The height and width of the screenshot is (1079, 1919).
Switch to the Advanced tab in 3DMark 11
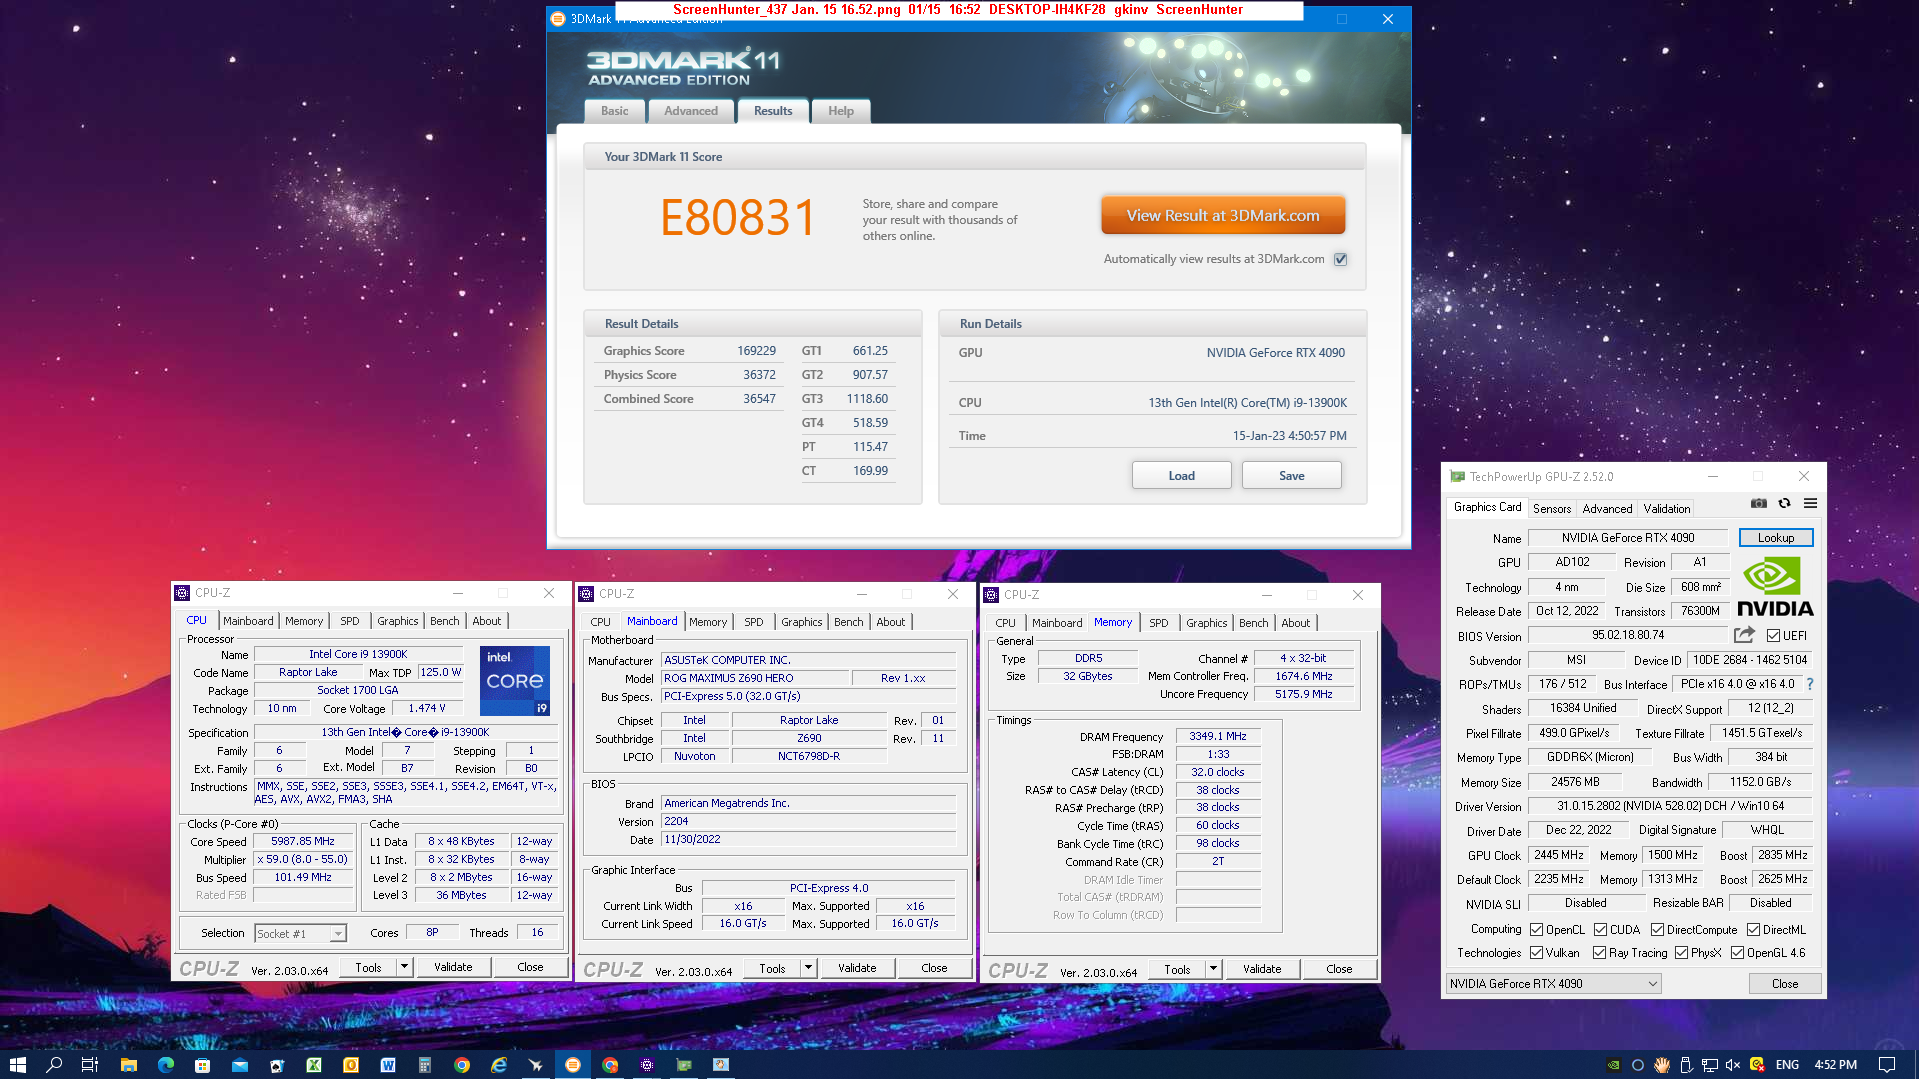tap(691, 111)
